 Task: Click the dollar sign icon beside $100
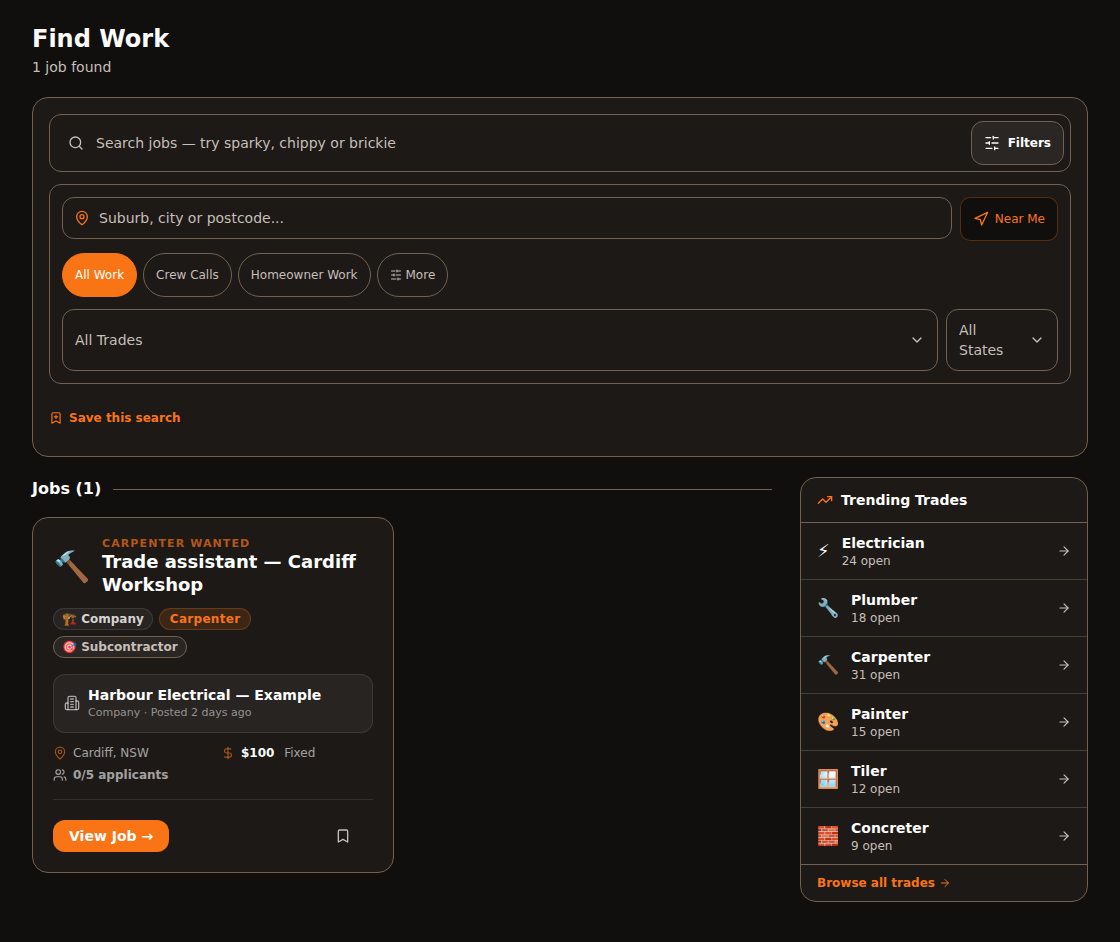[228, 753]
